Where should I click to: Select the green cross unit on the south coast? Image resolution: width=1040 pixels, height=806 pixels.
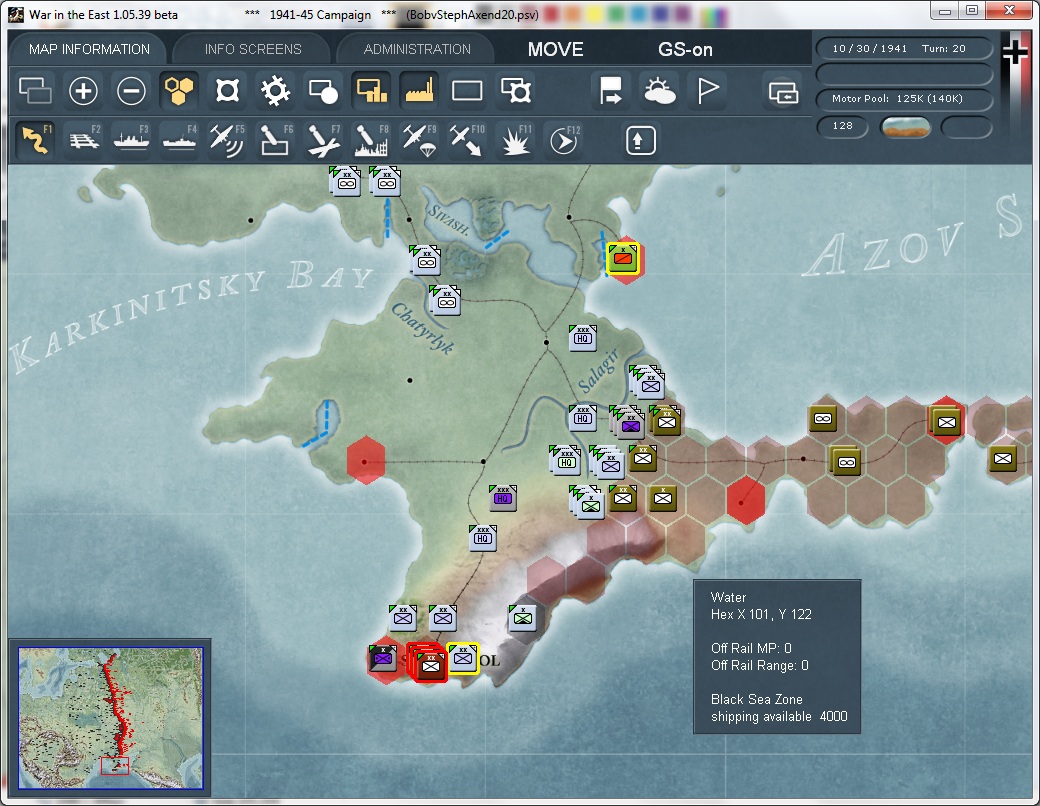click(x=523, y=618)
